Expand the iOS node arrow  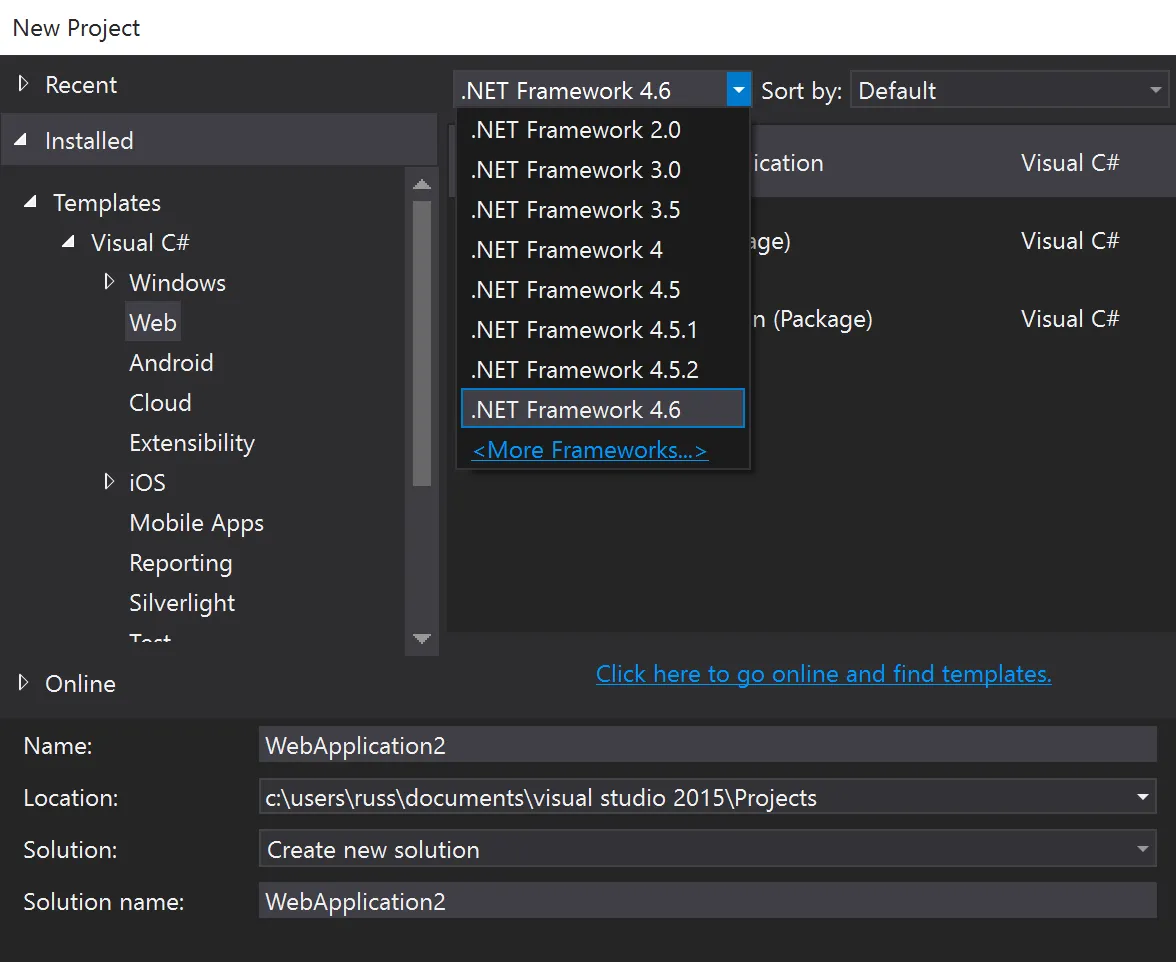coord(109,483)
